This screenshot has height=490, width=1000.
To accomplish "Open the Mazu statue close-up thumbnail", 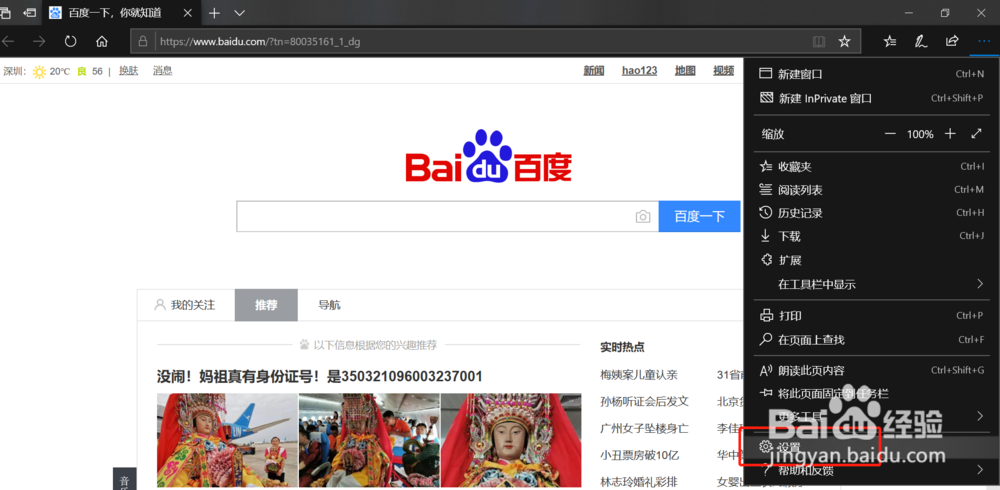I will pos(511,440).
